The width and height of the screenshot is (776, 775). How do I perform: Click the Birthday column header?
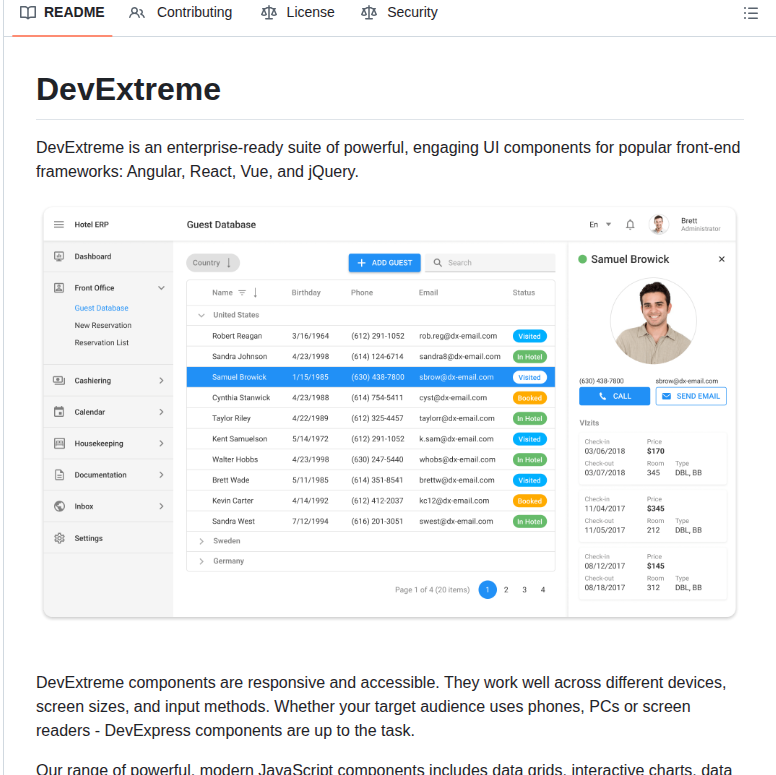click(306, 293)
